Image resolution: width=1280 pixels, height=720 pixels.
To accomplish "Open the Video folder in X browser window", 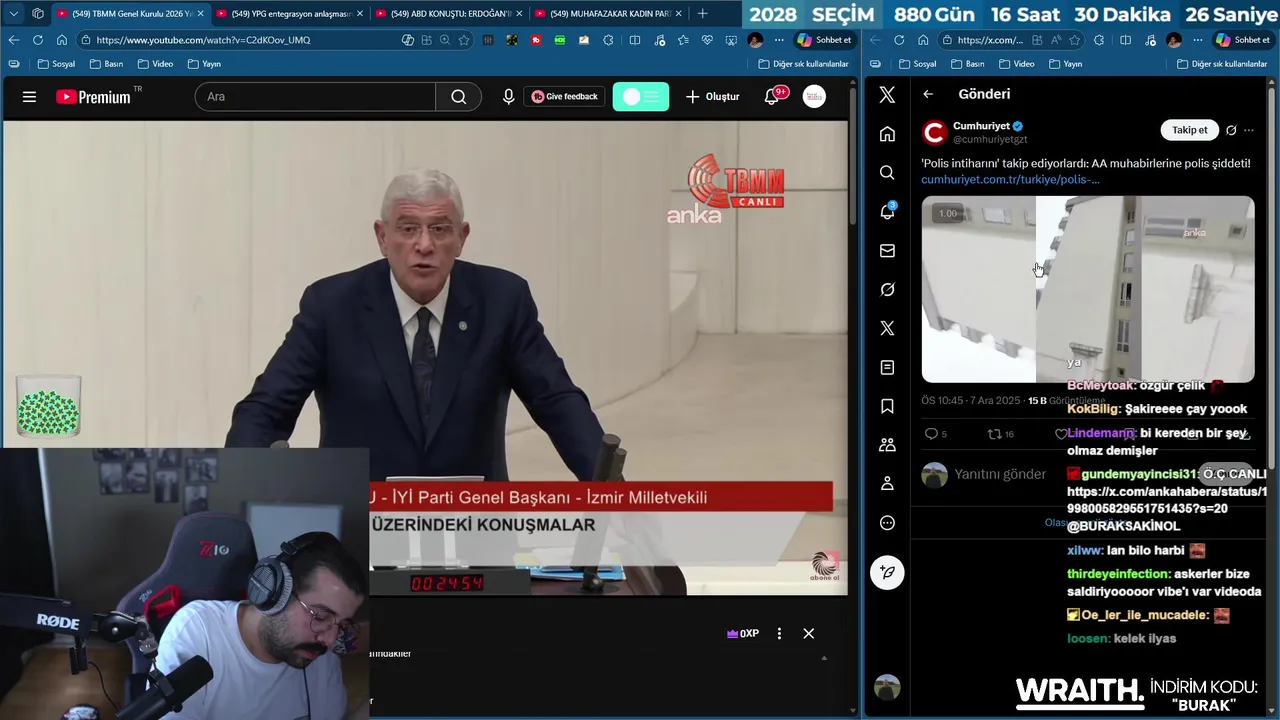I will (x=1016, y=64).
